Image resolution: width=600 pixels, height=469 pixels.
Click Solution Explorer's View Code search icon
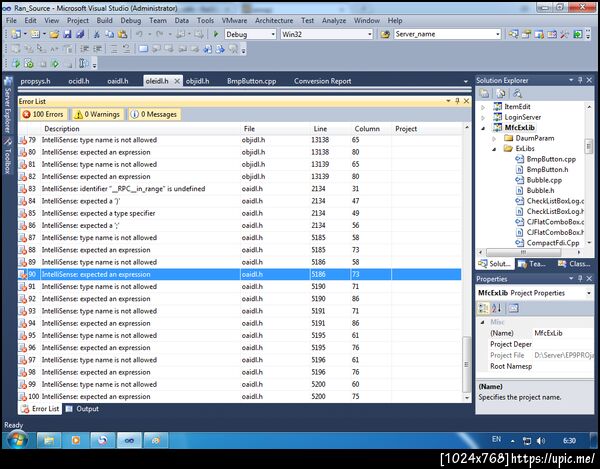517,93
